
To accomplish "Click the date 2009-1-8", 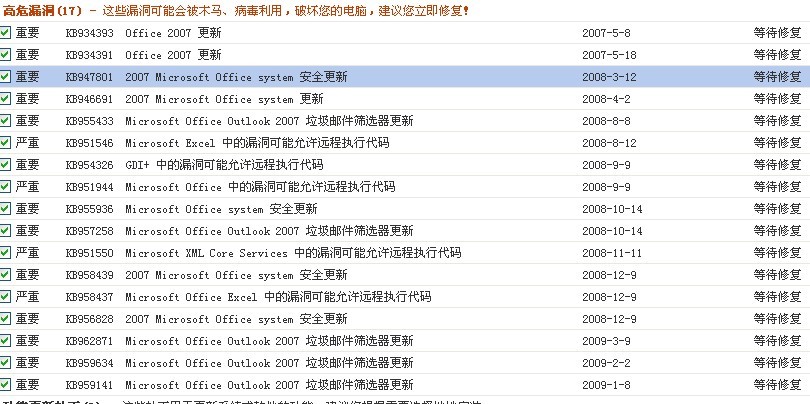I will click(606, 385).
